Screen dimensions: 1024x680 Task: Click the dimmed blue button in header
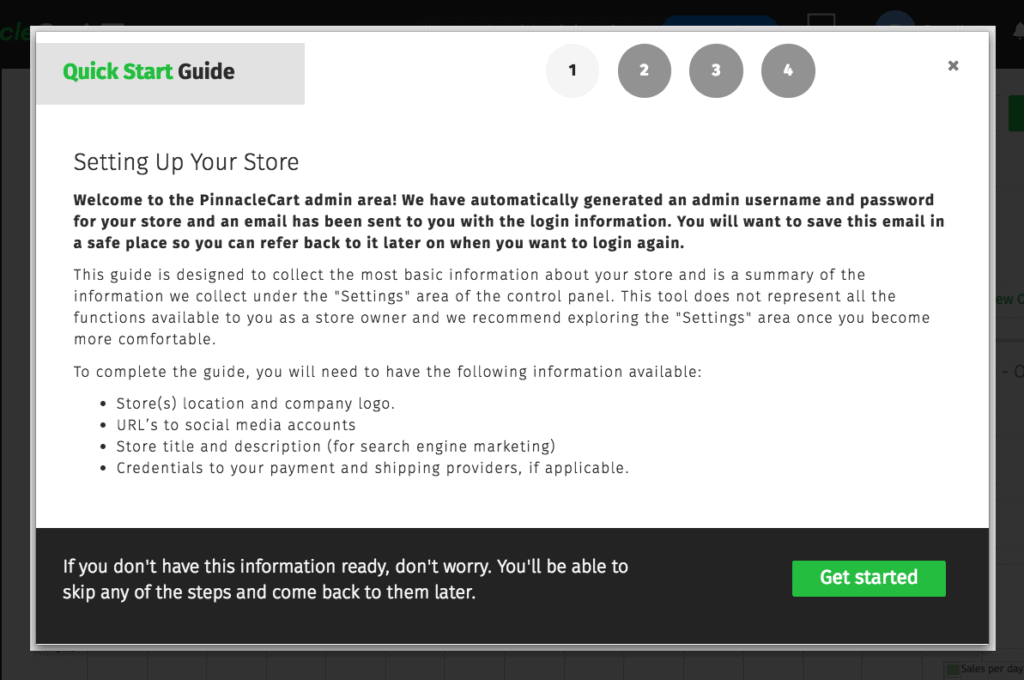coord(720,22)
